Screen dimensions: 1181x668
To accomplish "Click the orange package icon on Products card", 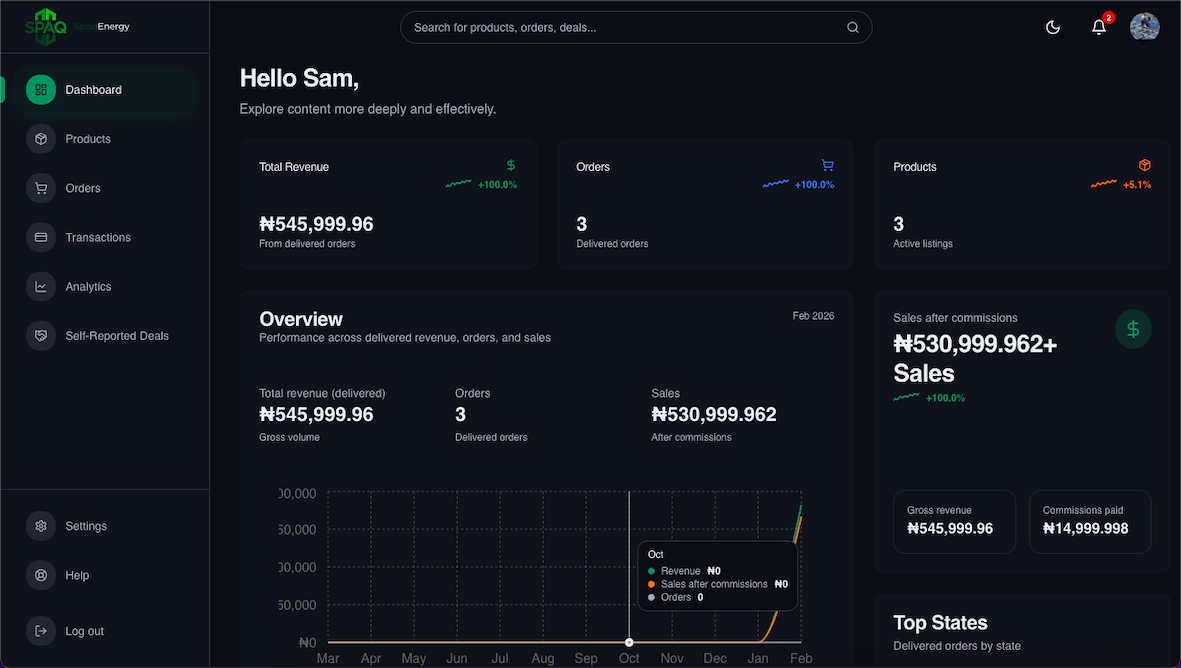I will (x=1144, y=165).
